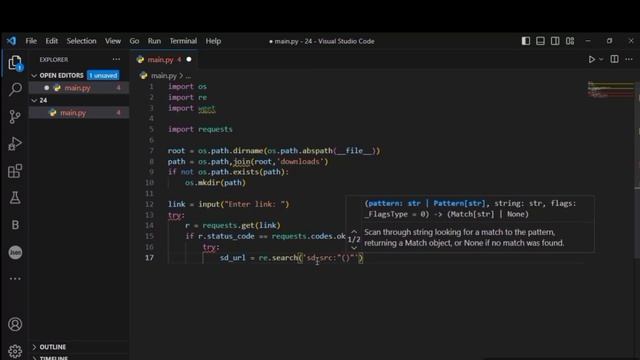Open the Selection menu

coord(81,41)
